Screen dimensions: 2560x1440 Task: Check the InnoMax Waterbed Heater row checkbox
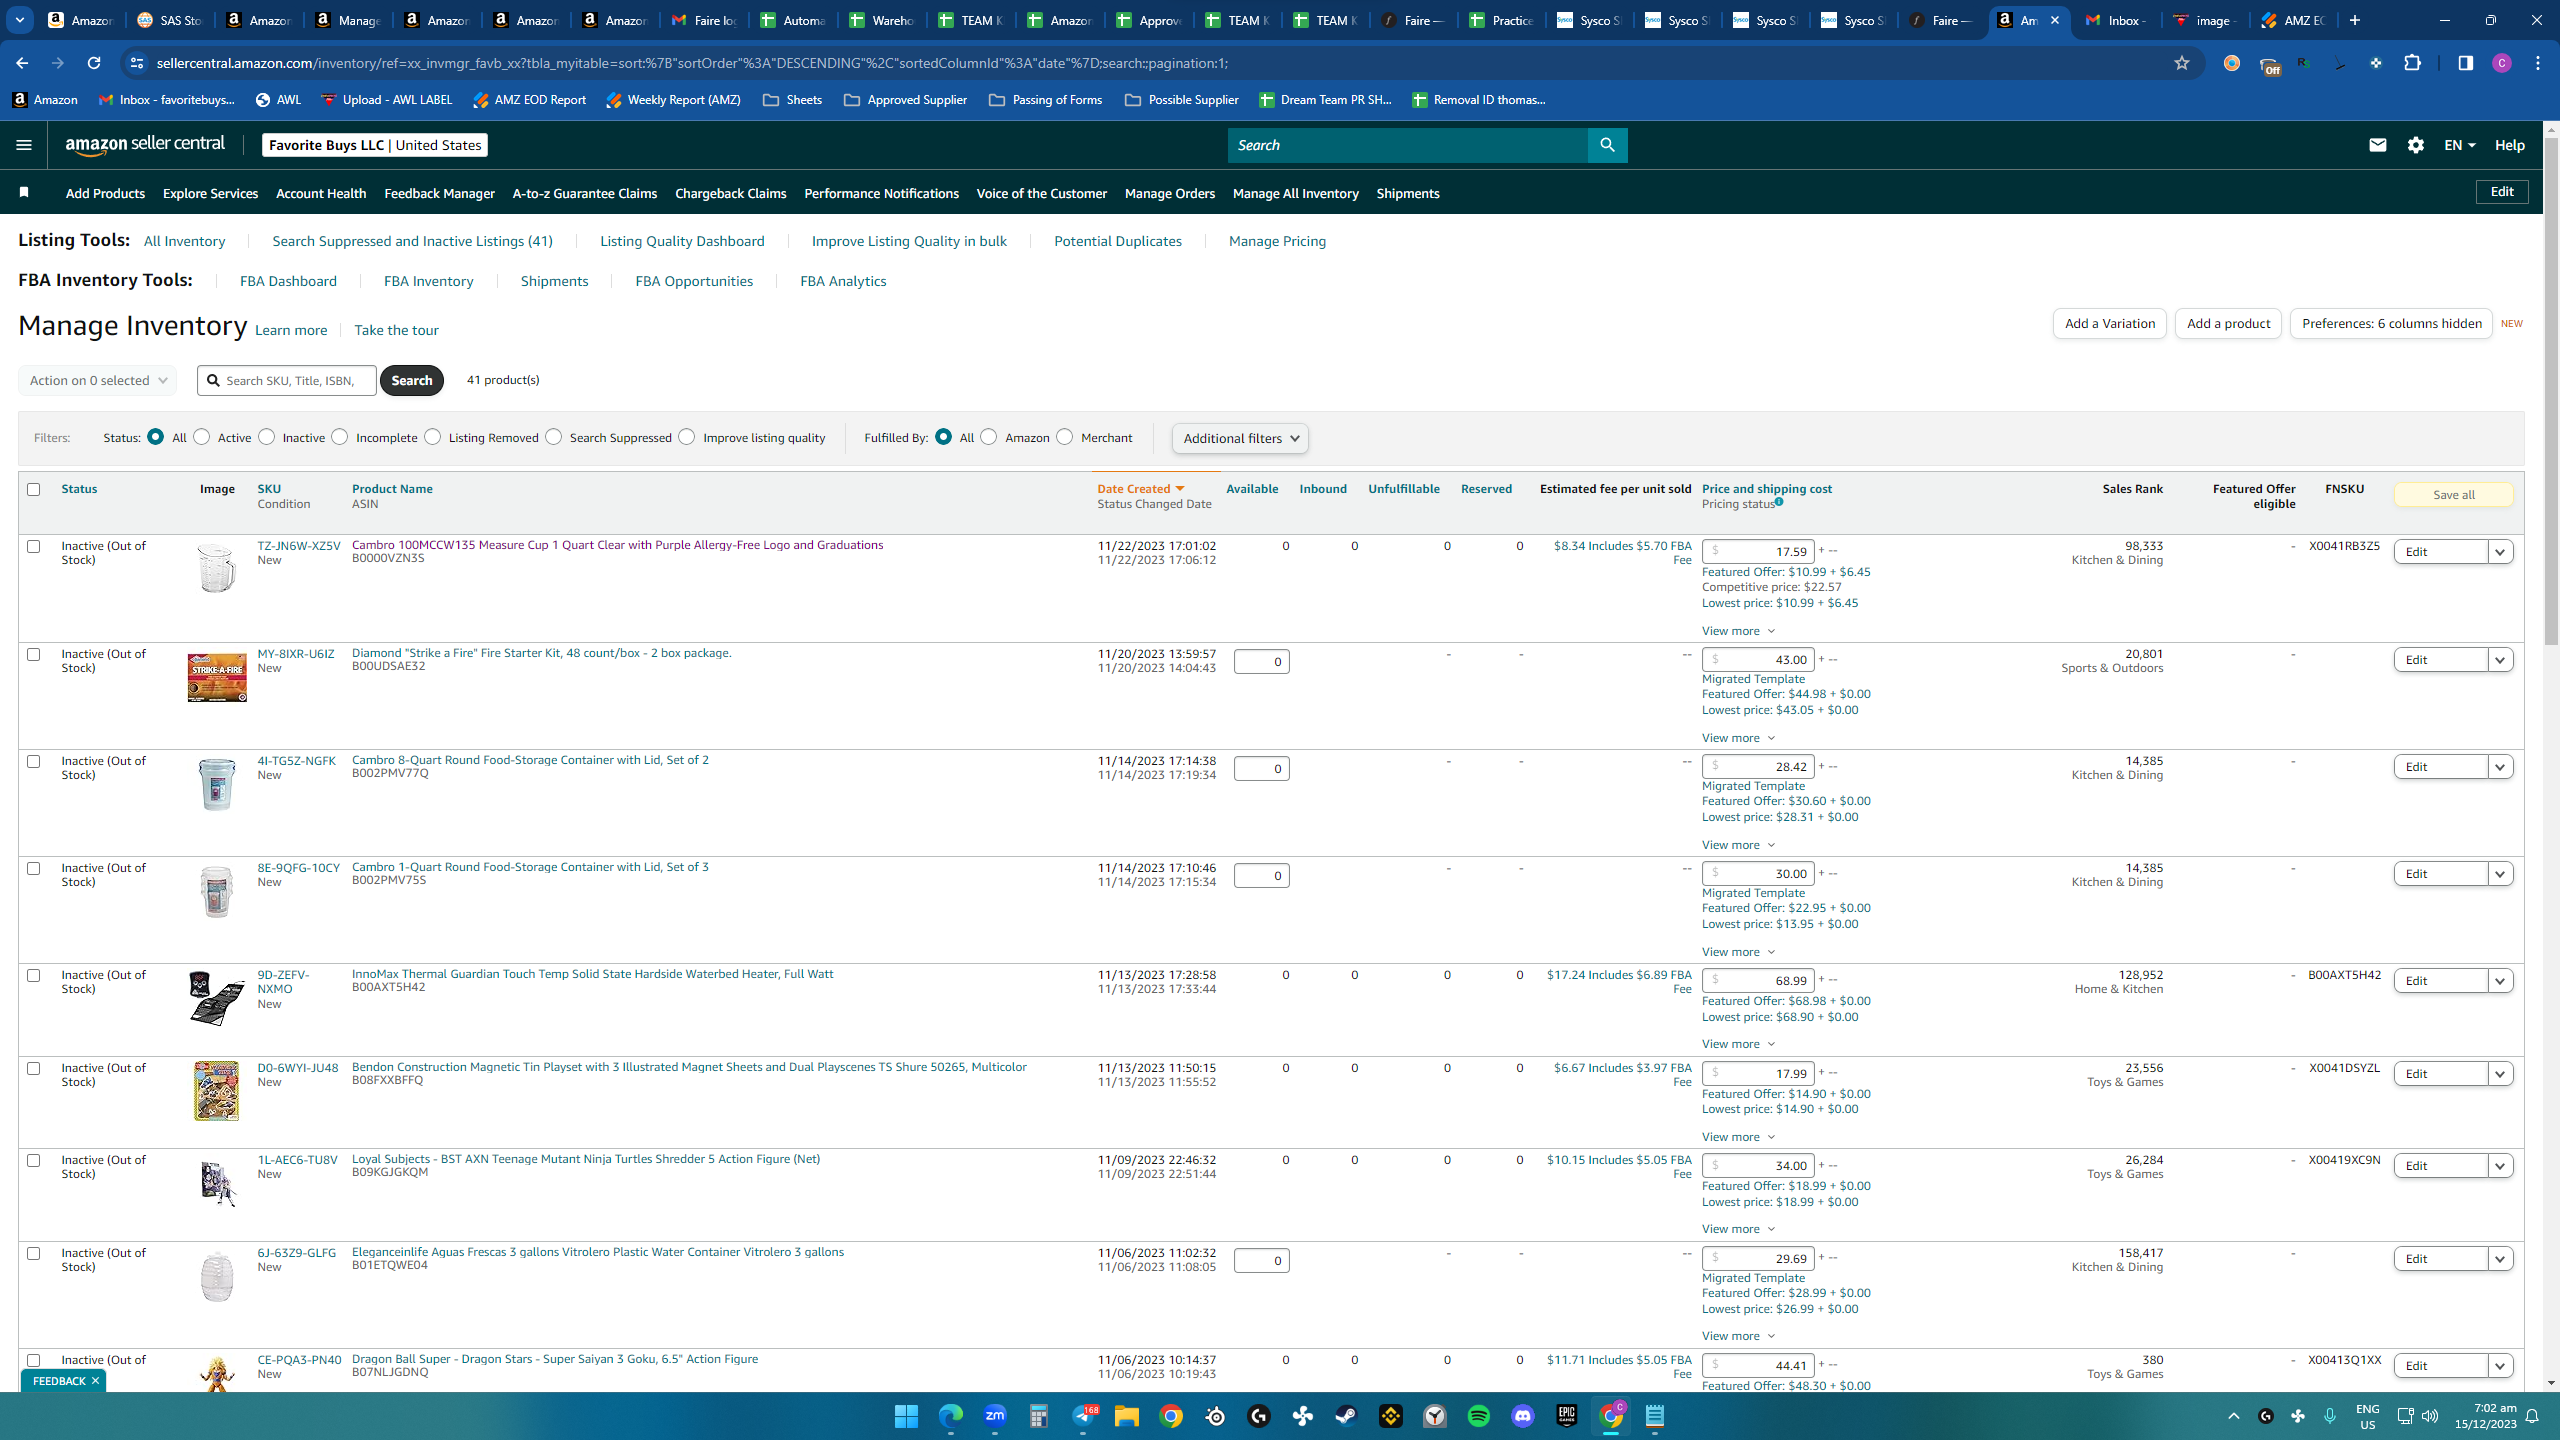[x=34, y=975]
